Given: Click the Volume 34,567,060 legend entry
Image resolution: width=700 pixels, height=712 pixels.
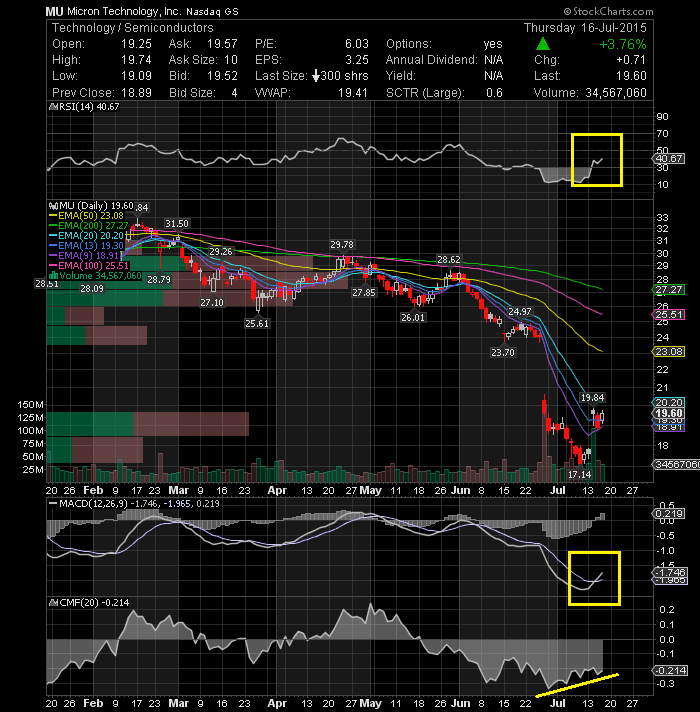Looking at the screenshot, I should point(95,276).
